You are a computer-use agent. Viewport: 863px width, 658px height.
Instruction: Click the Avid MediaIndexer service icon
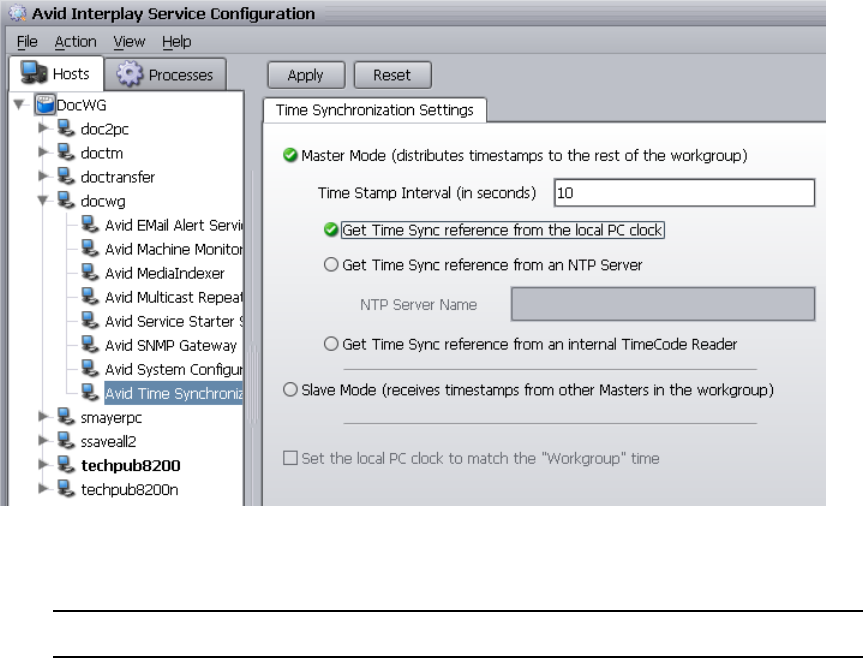coord(90,272)
